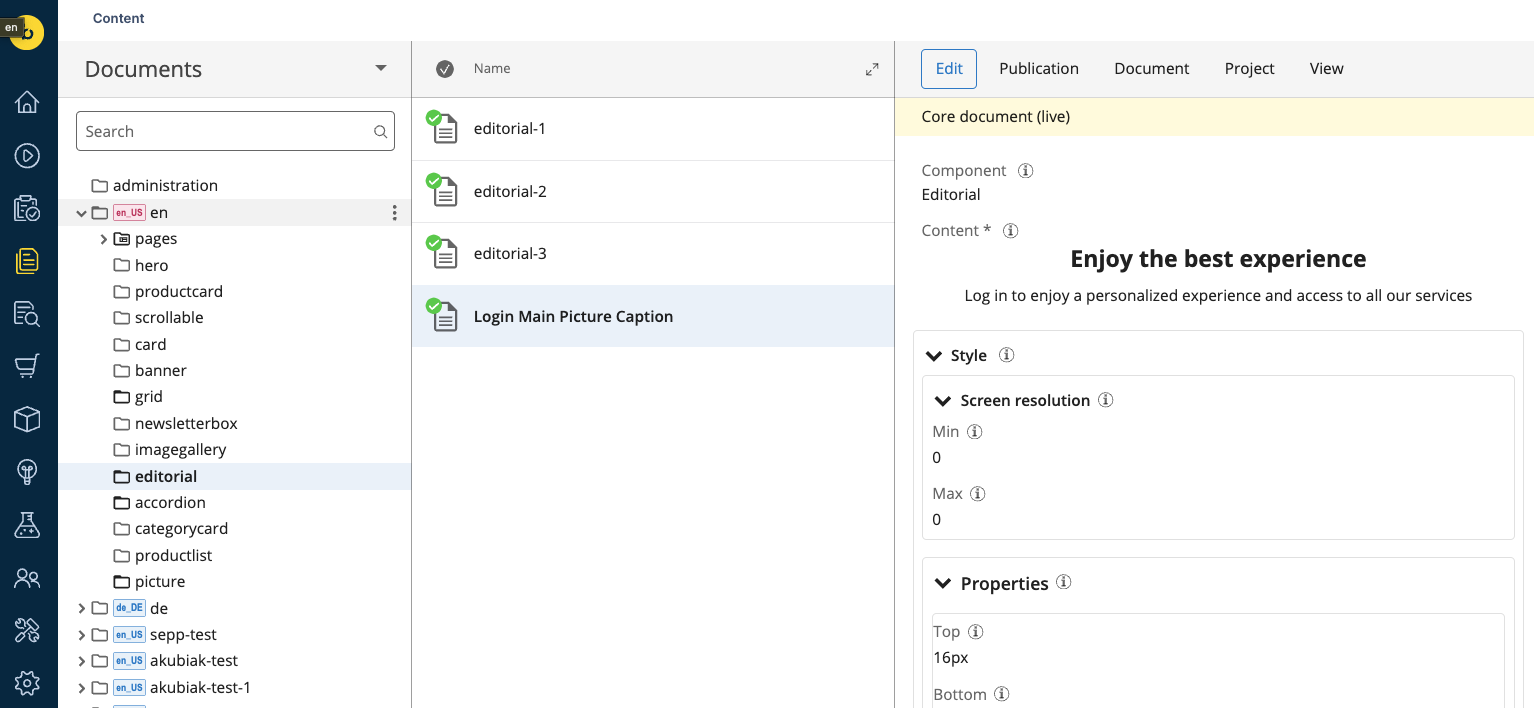
Task: Expand the sepp-test folder
Action: point(82,634)
